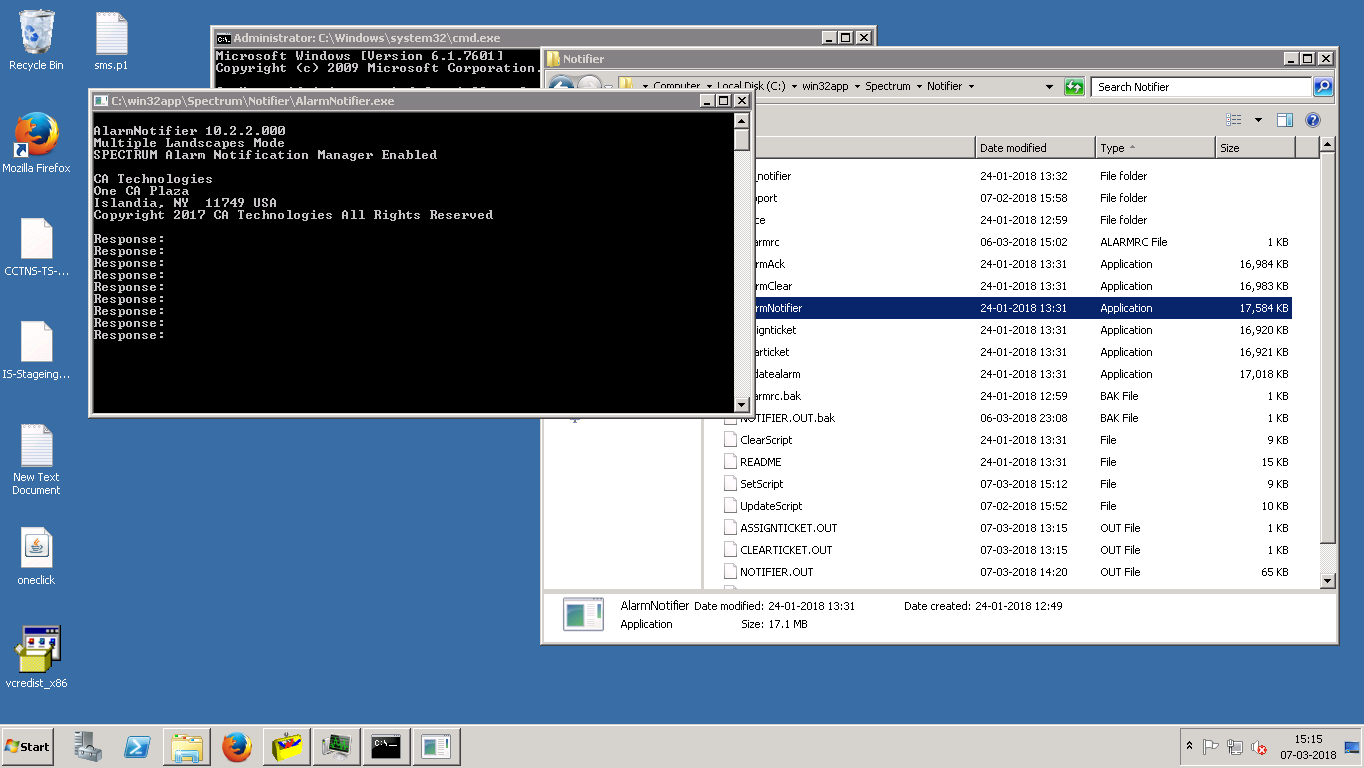This screenshot has width=1364, height=768.
Task: Open Firefox from the taskbar
Action: [237, 746]
